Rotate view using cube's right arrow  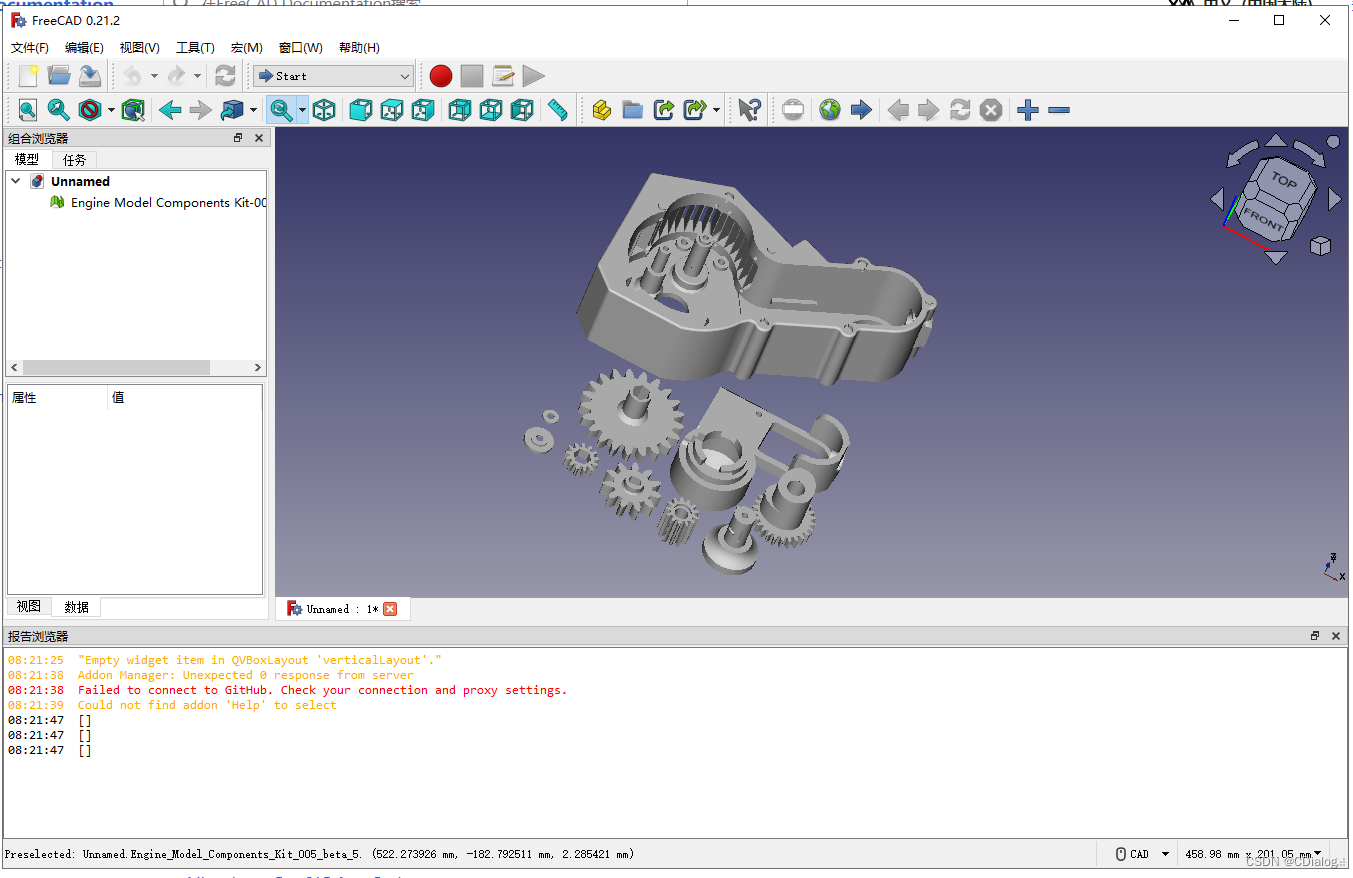coord(1334,200)
